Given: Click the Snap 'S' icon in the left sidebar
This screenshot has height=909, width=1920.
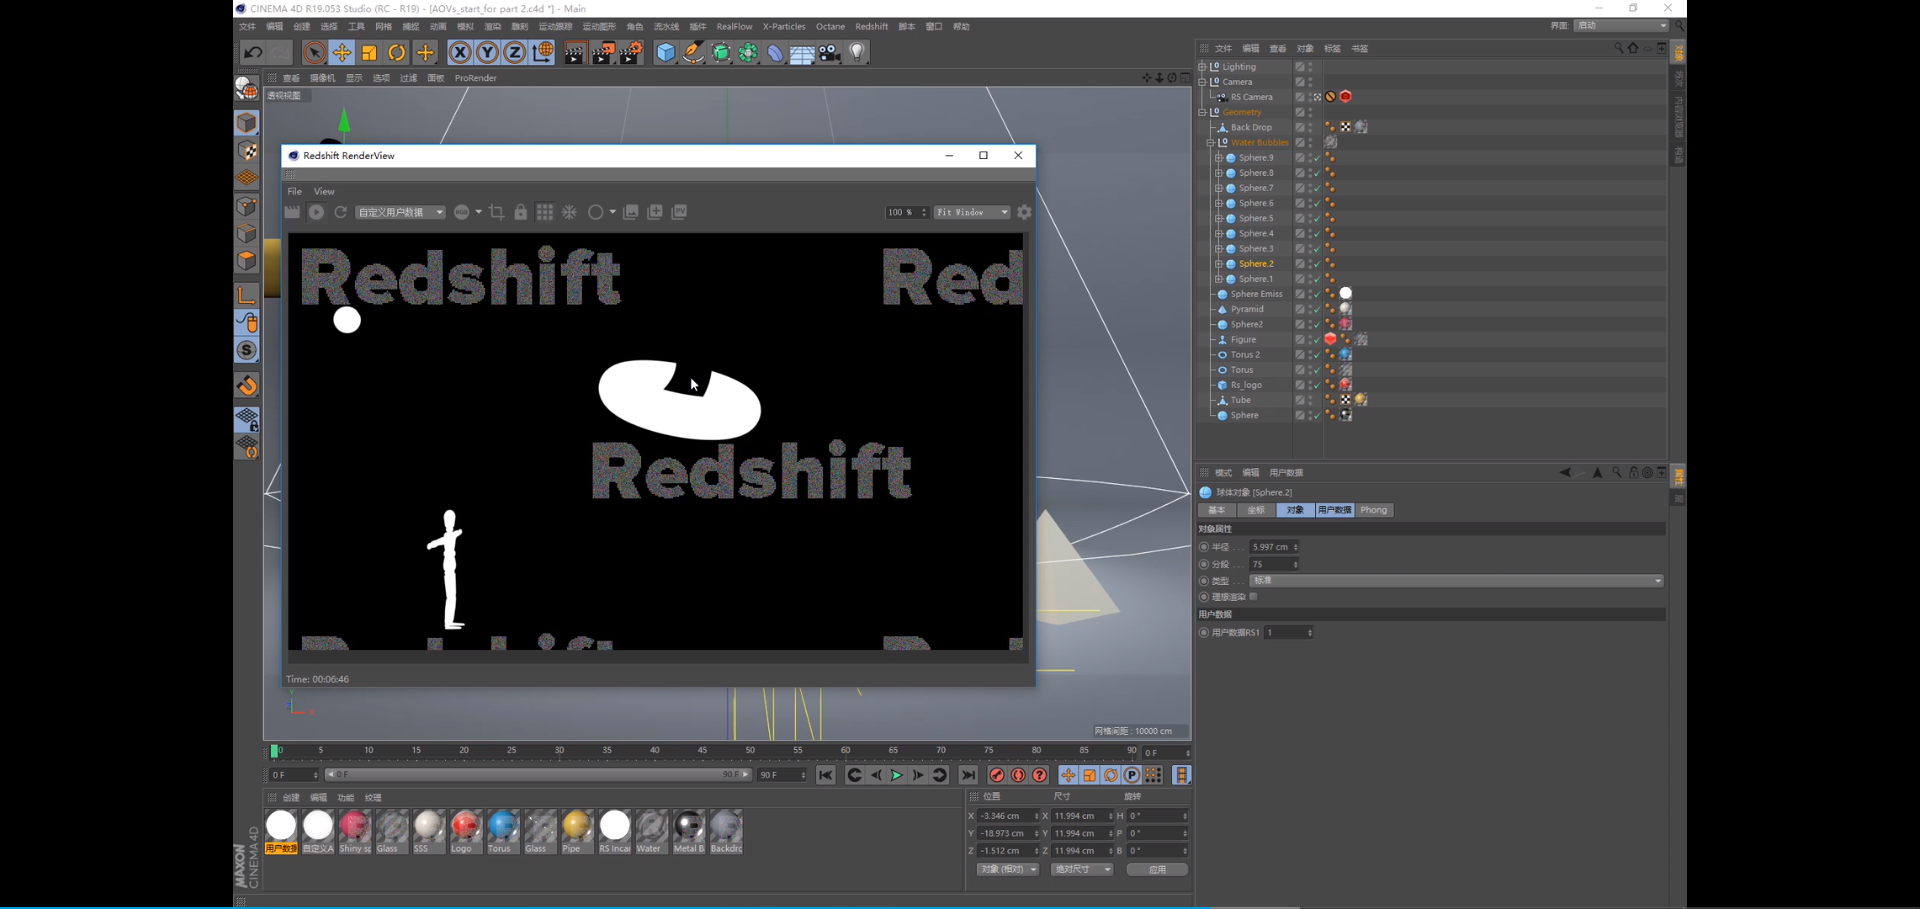Looking at the screenshot, I should 247,350.
